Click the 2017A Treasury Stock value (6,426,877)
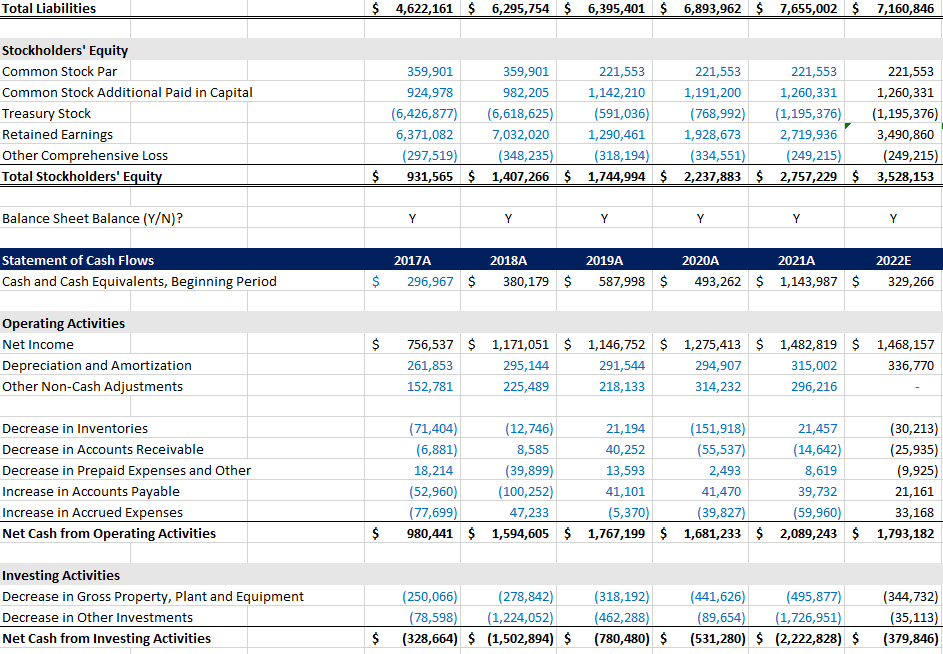This screenshot has height=654, width=943. (424, 114)
